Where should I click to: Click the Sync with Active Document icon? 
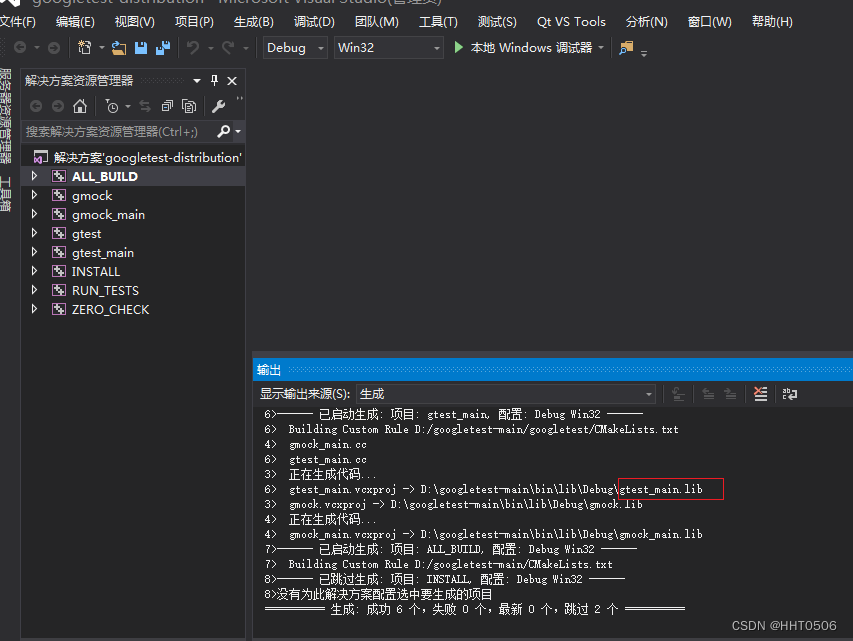pos(145,106)
